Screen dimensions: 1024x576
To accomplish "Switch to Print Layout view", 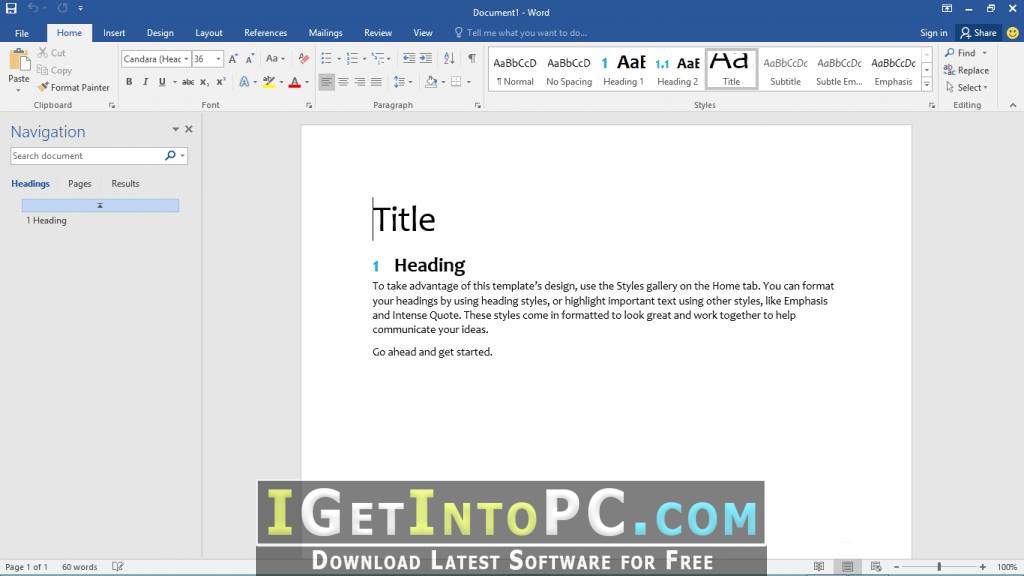I will [848, 567].
